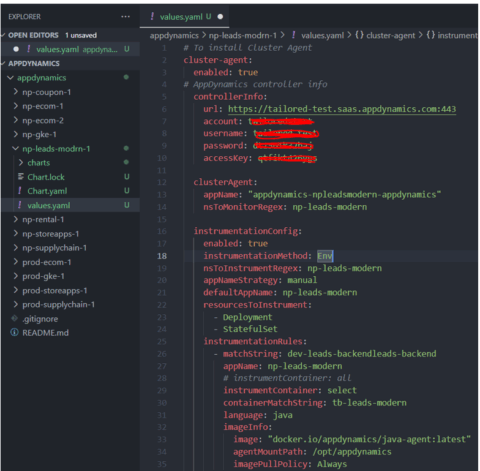The image size is (480, 471).
Task: Select np-leads-modrn-1 in the breadcrumb
Action: coord(243,35)
